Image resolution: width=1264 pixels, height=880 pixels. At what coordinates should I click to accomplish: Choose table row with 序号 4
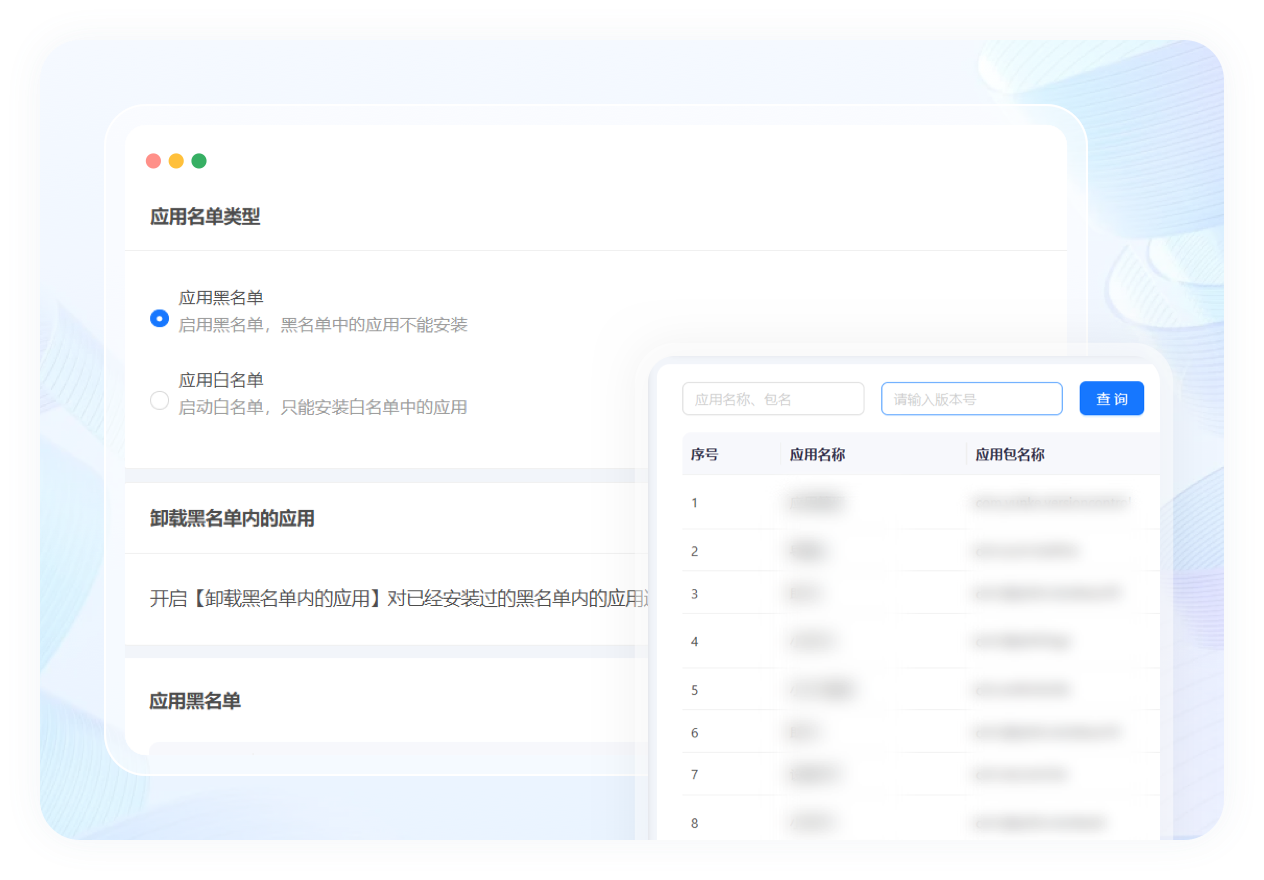tap(920, 642)
